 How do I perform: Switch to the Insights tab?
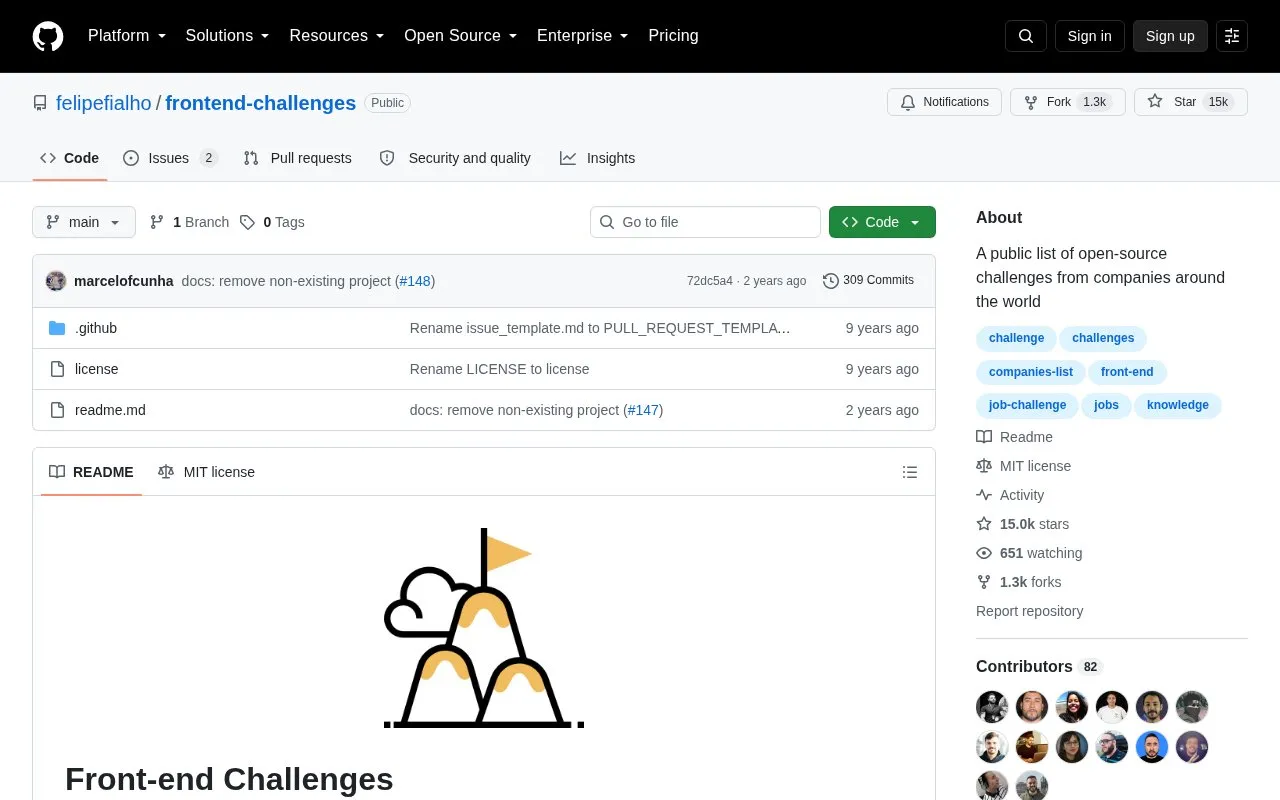pos(597,158)
